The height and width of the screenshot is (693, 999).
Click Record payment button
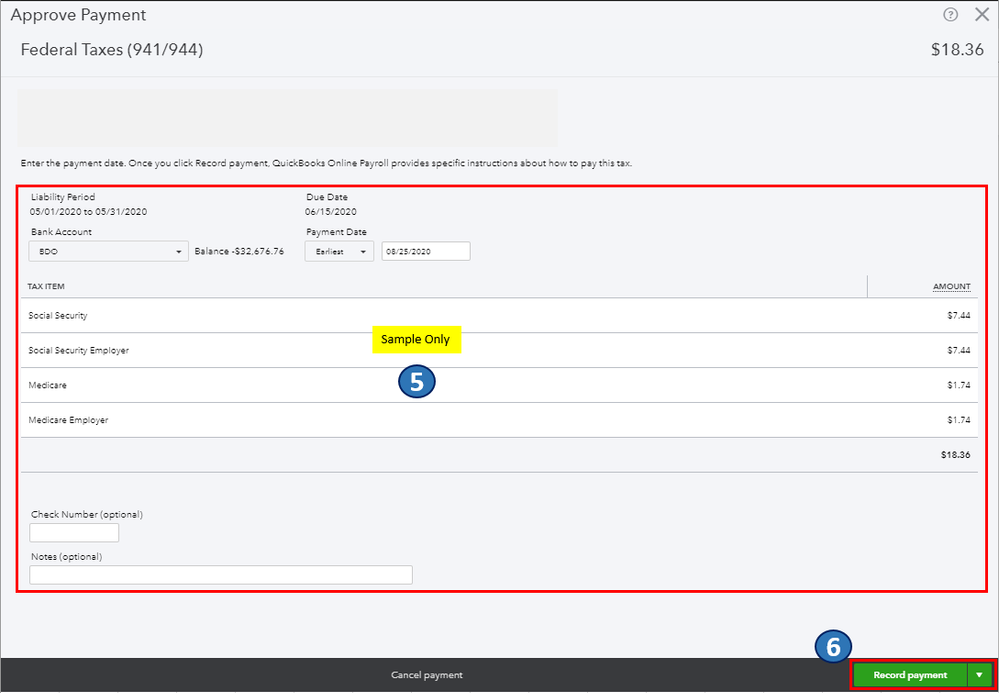tap(910, 675)
